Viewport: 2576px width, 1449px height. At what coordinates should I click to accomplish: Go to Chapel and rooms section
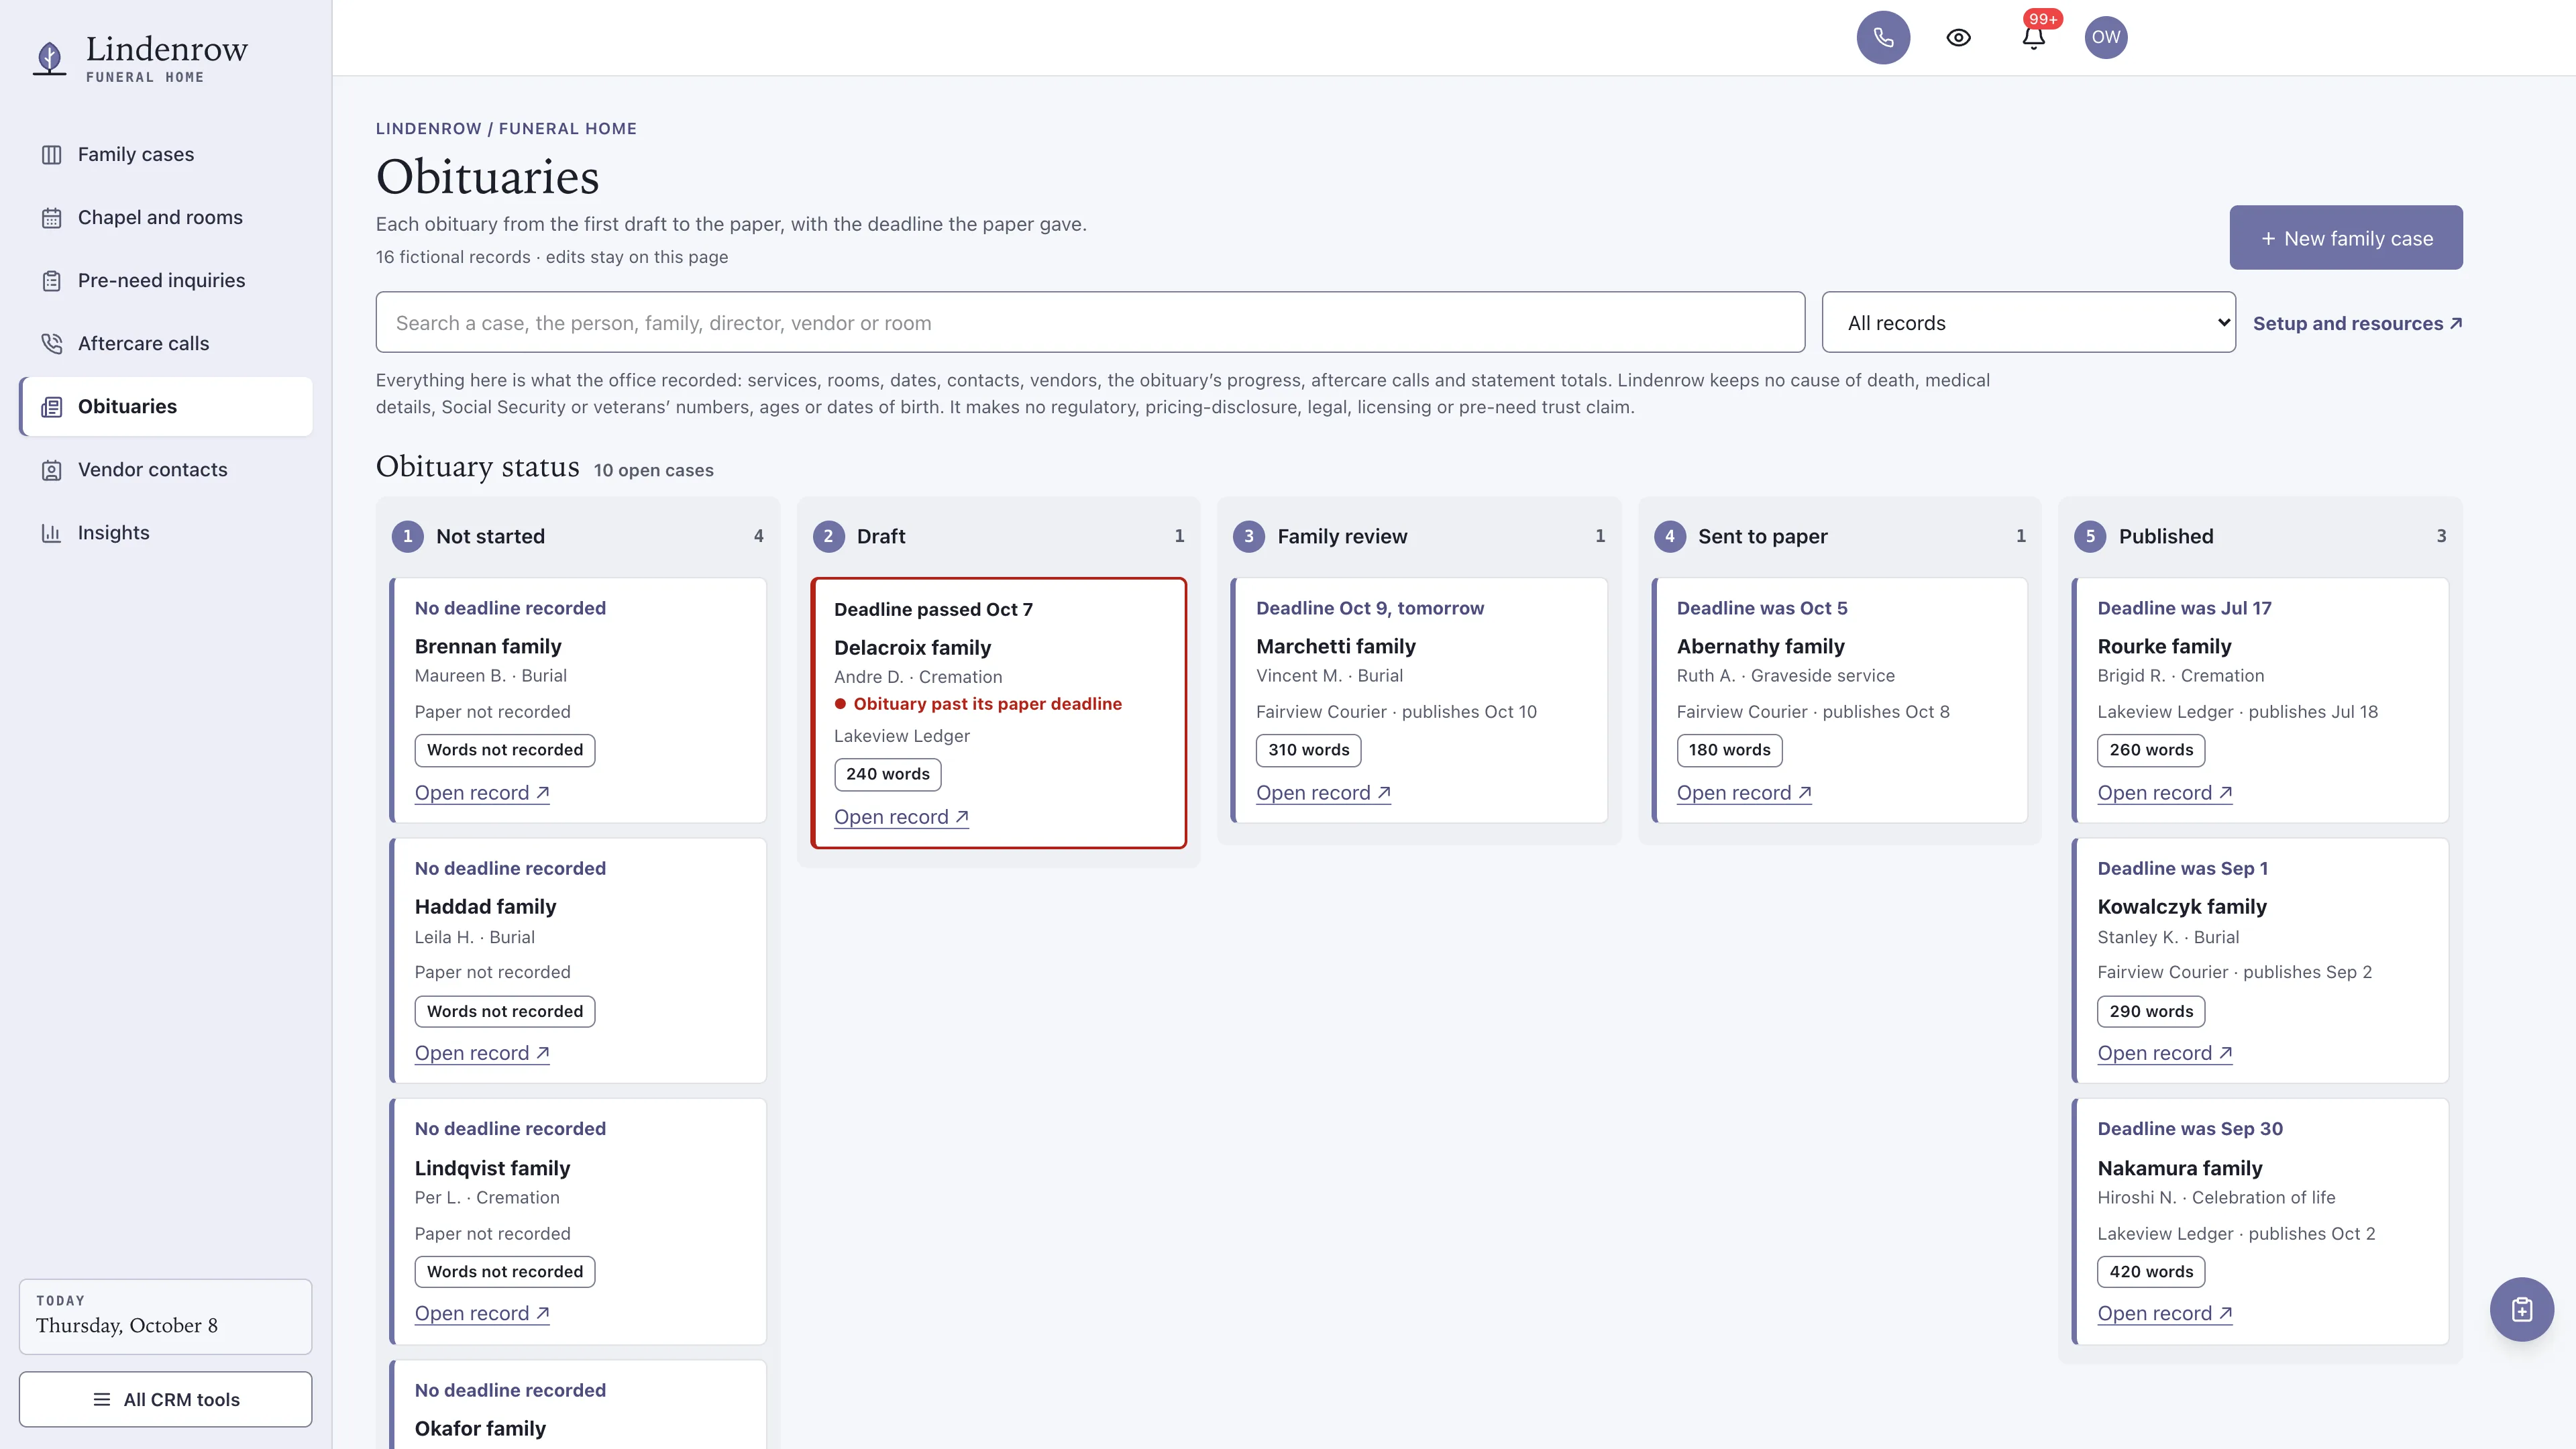(x=166, y=218)
